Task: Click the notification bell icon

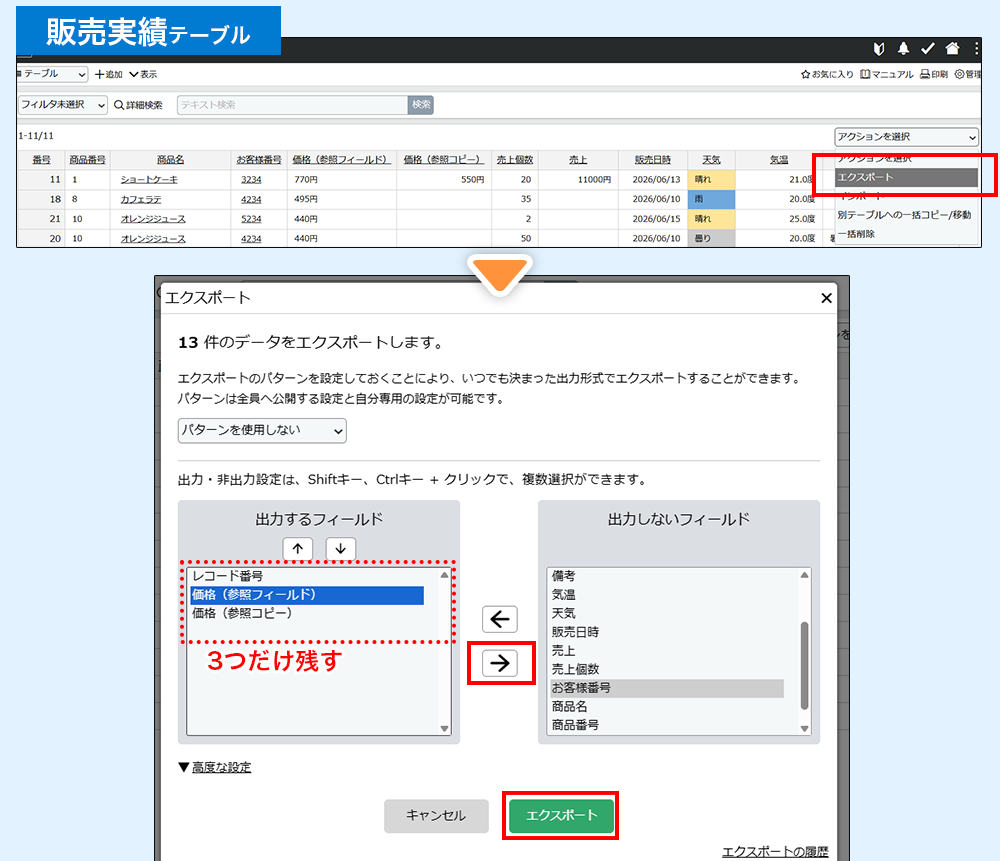Action: pos(903,48)
